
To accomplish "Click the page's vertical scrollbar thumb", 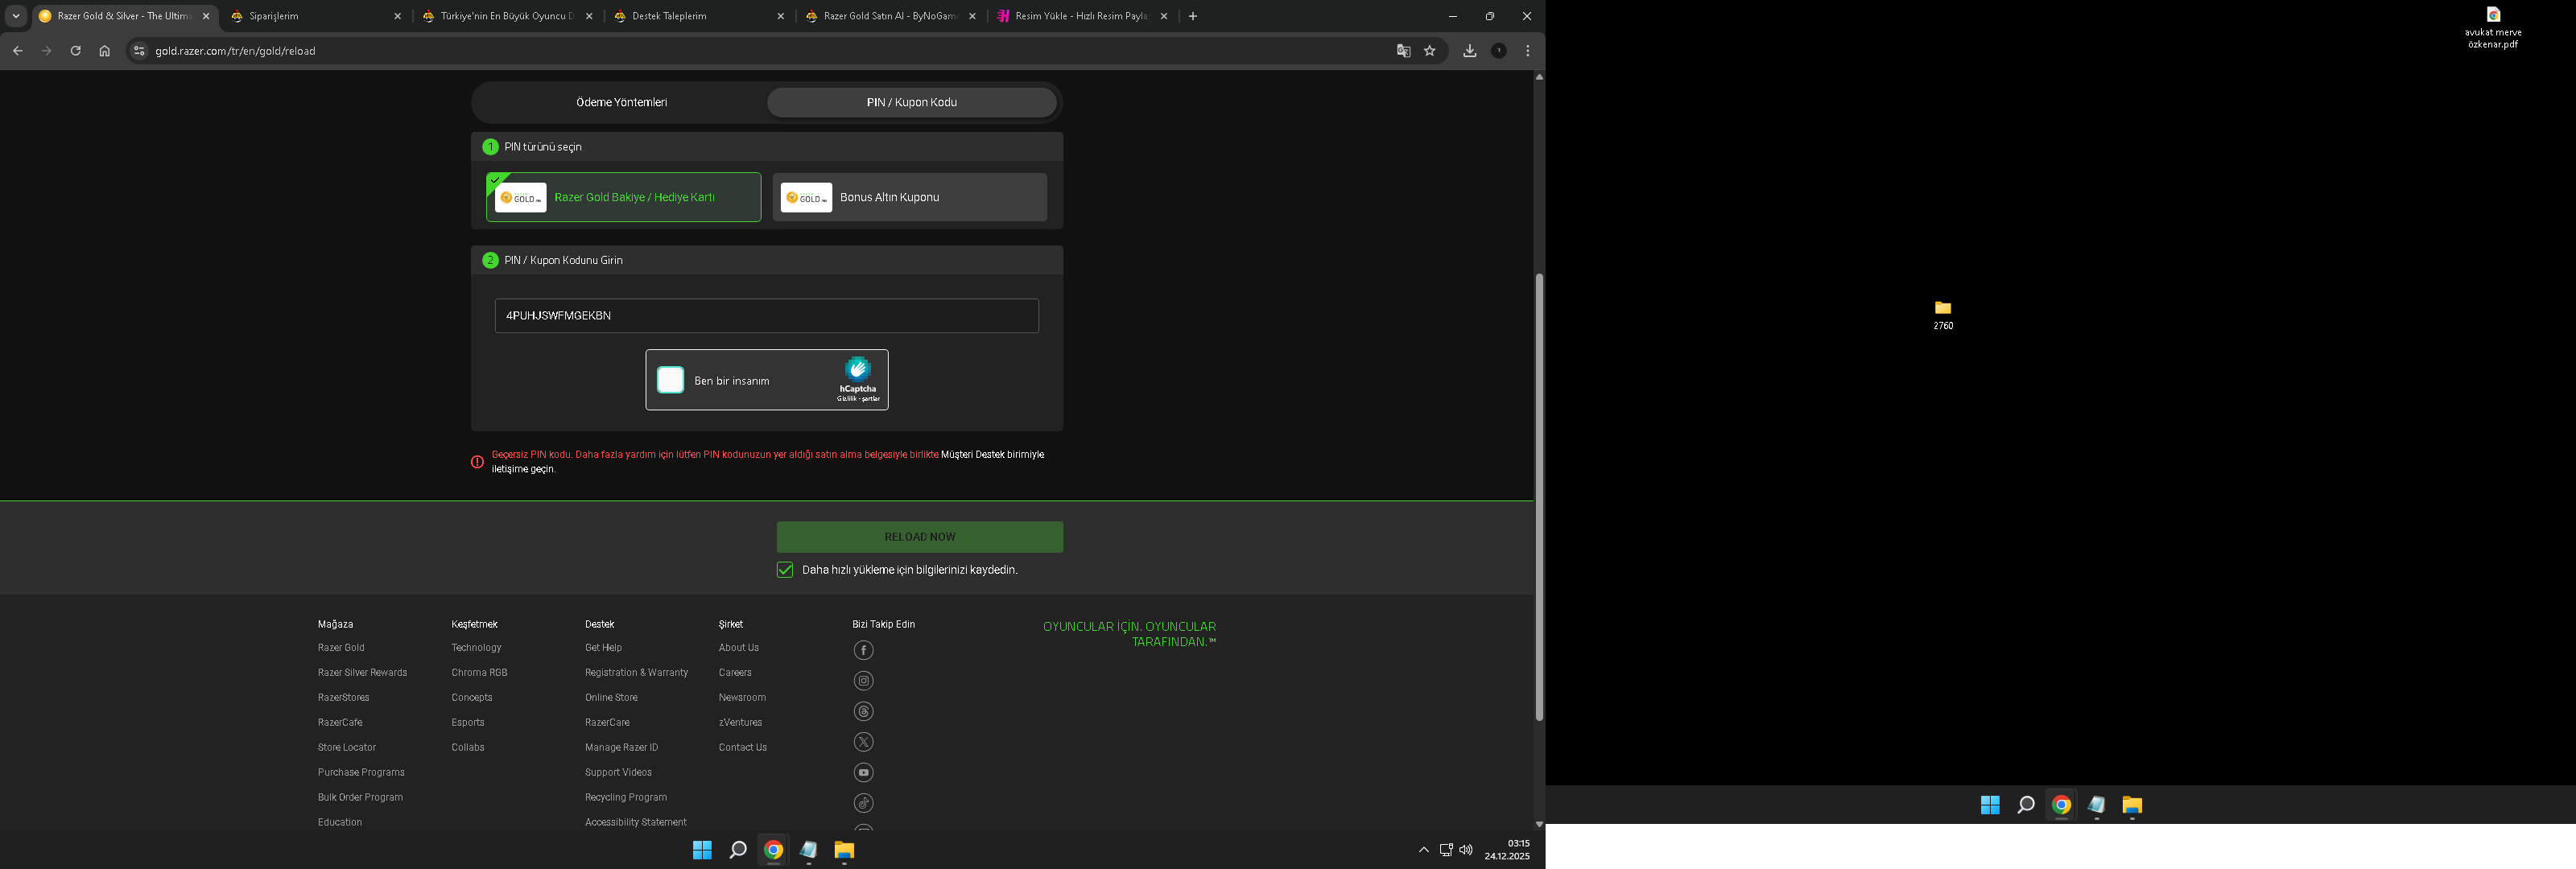I will [x=1539, y=497].
